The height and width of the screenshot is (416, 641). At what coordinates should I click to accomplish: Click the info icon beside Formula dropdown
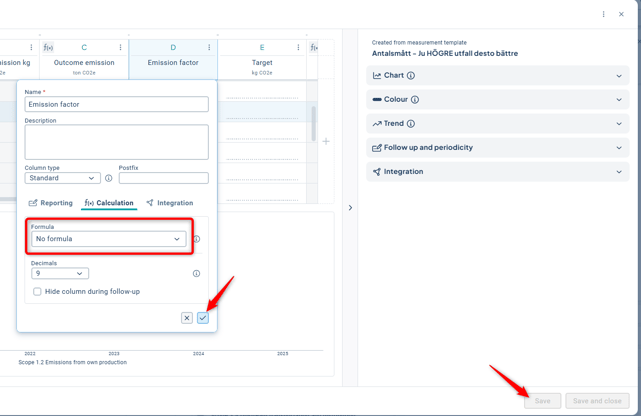tap(196, 240)
